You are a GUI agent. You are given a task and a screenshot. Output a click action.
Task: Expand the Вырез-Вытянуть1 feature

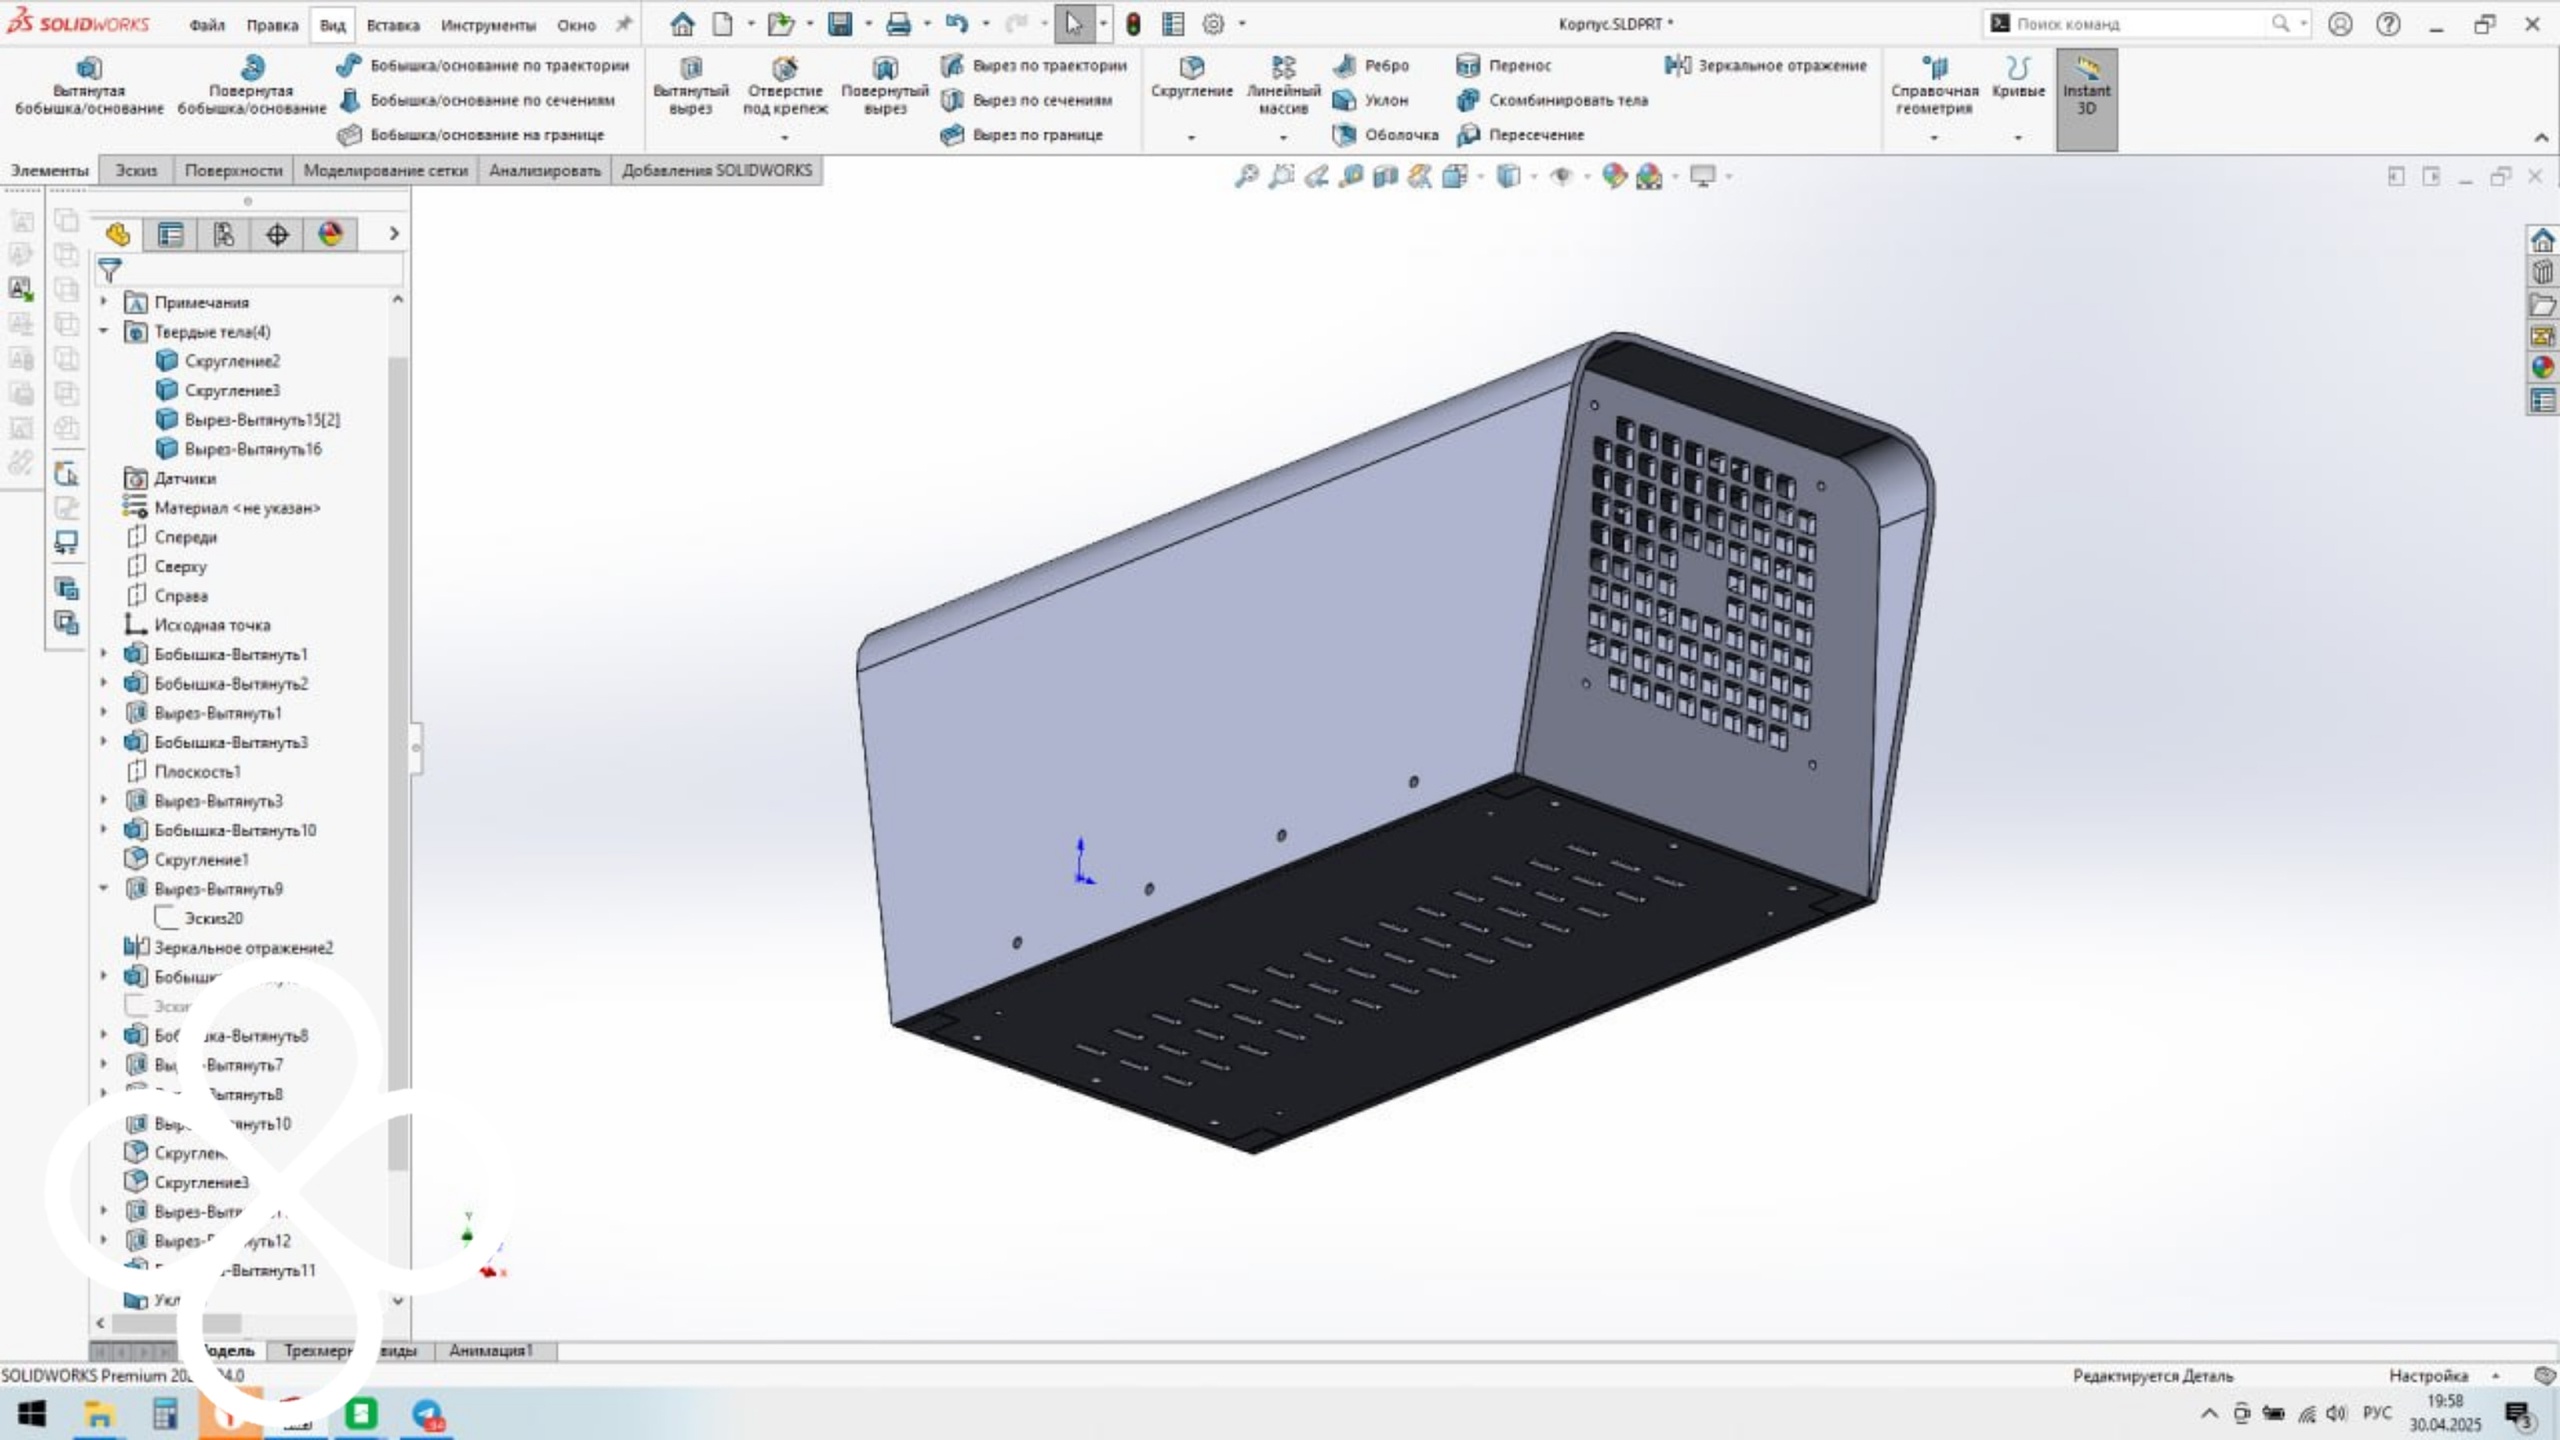[104, 712]
